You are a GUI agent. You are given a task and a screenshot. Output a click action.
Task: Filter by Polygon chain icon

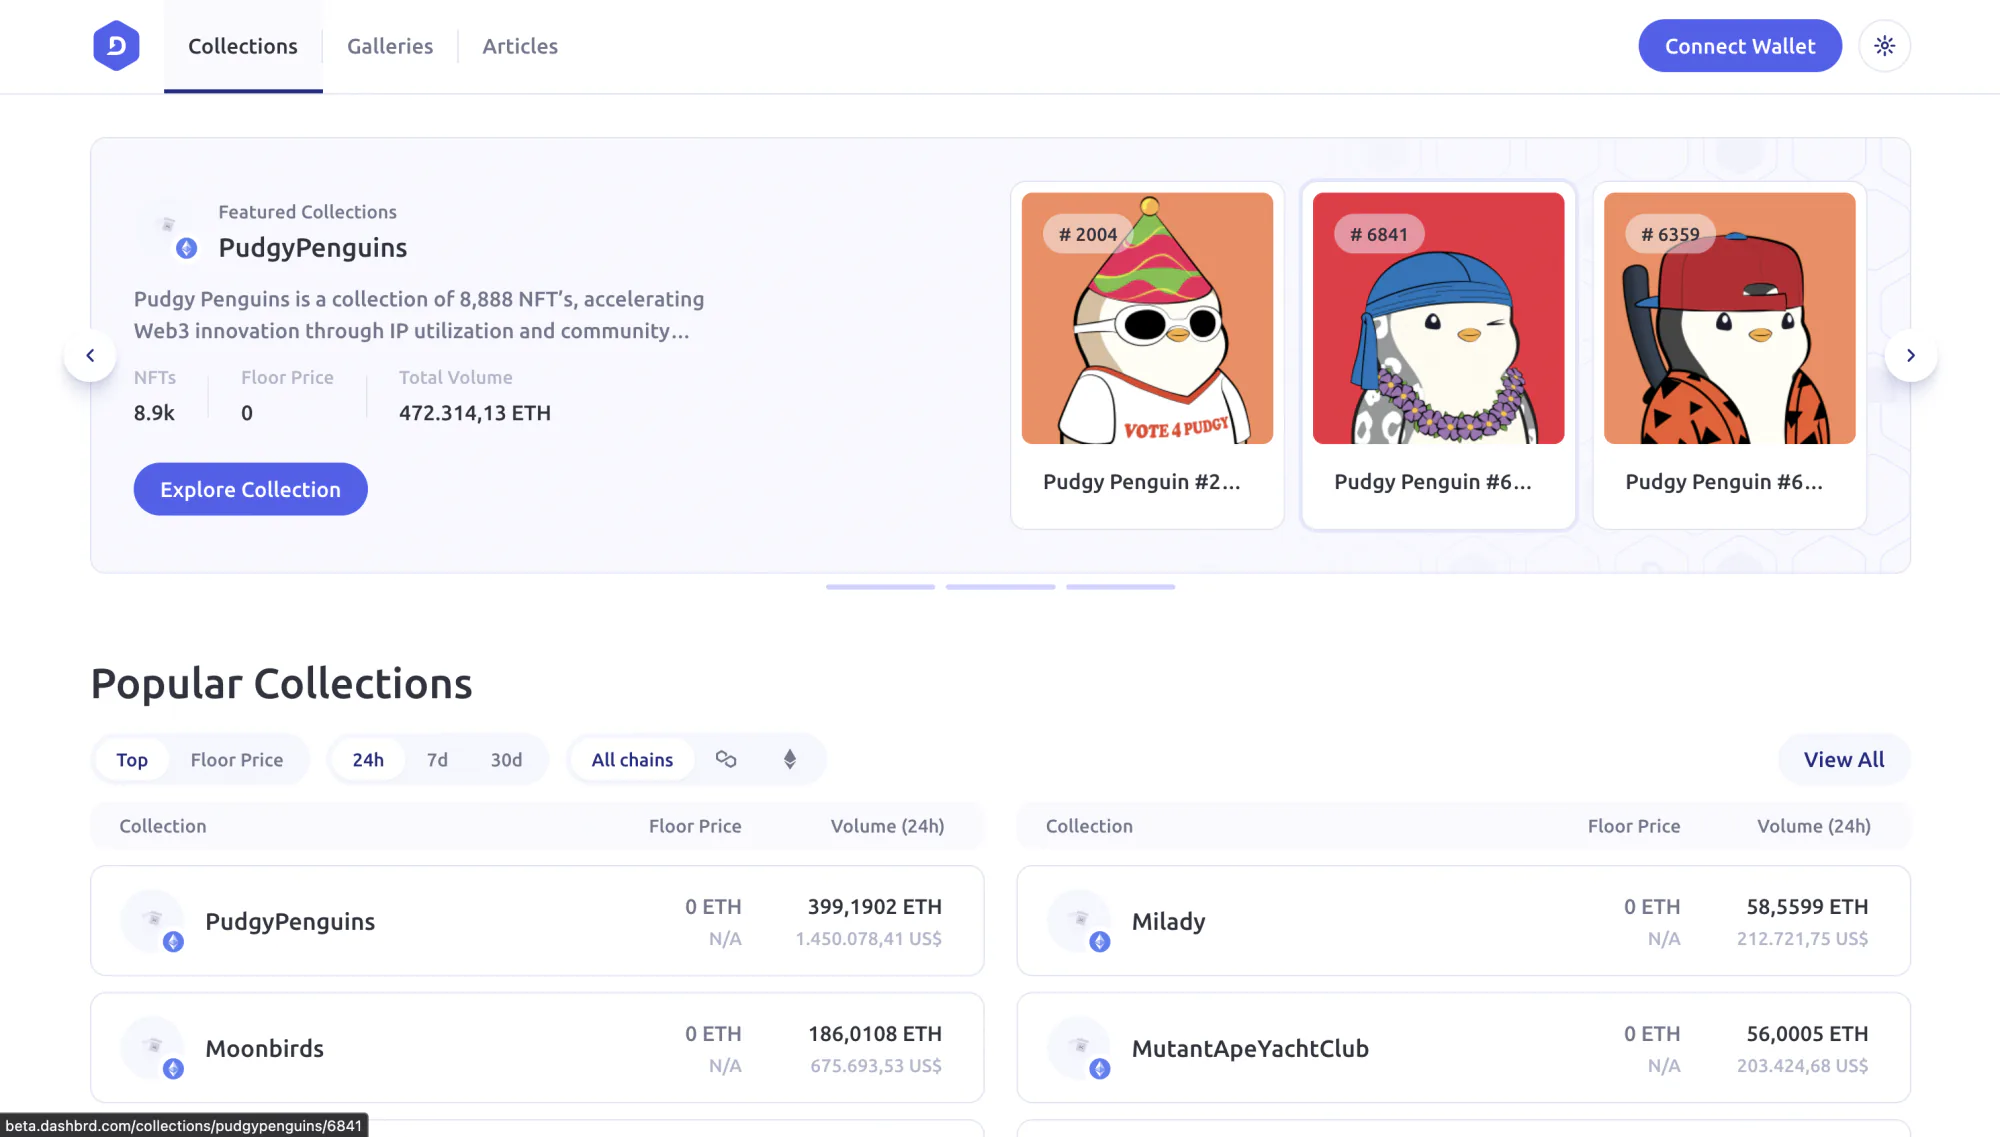click(x=726, y=760)
